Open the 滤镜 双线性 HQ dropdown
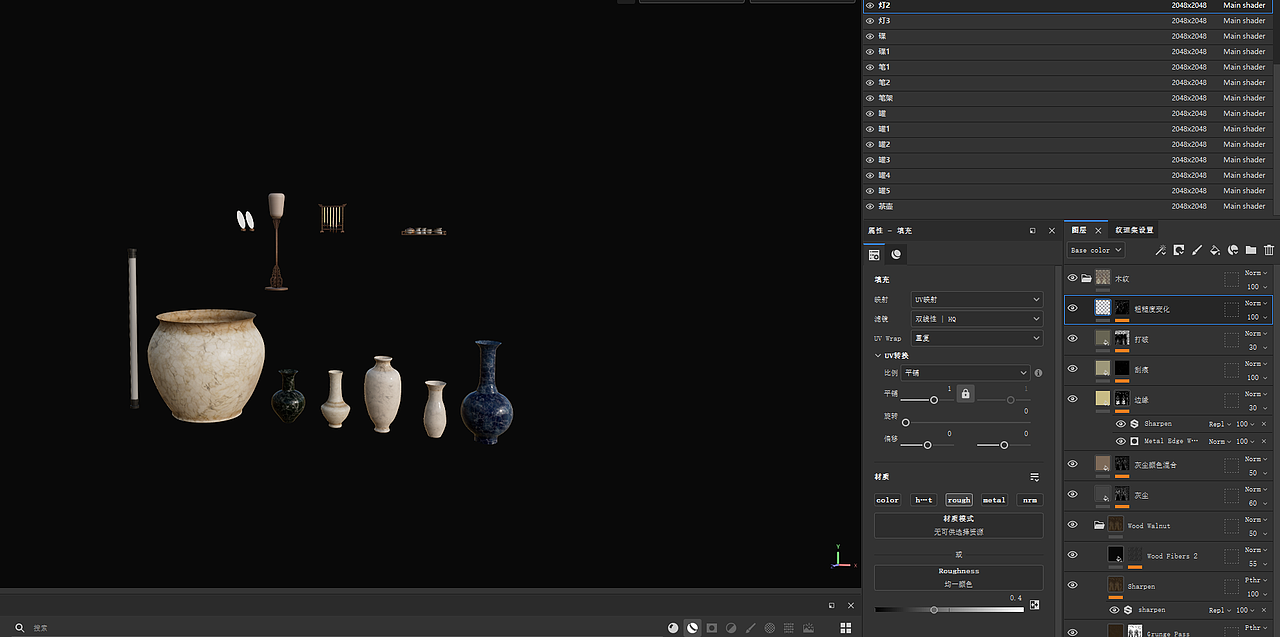Viewport: 1280px width, 637px height. coord(977,319)
